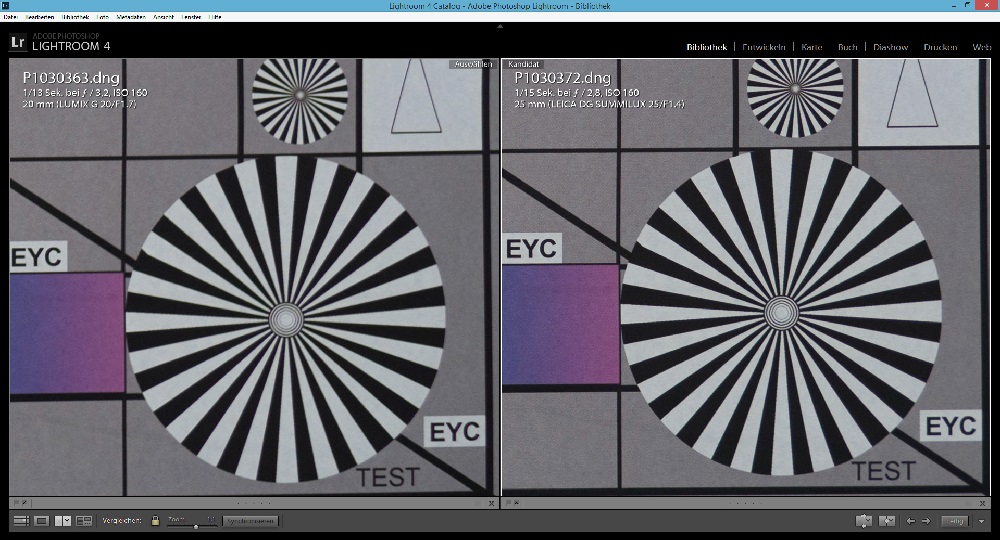
Task: Select previous photo with left arrow
Action: pyautogui.click(x=911, y=521)
